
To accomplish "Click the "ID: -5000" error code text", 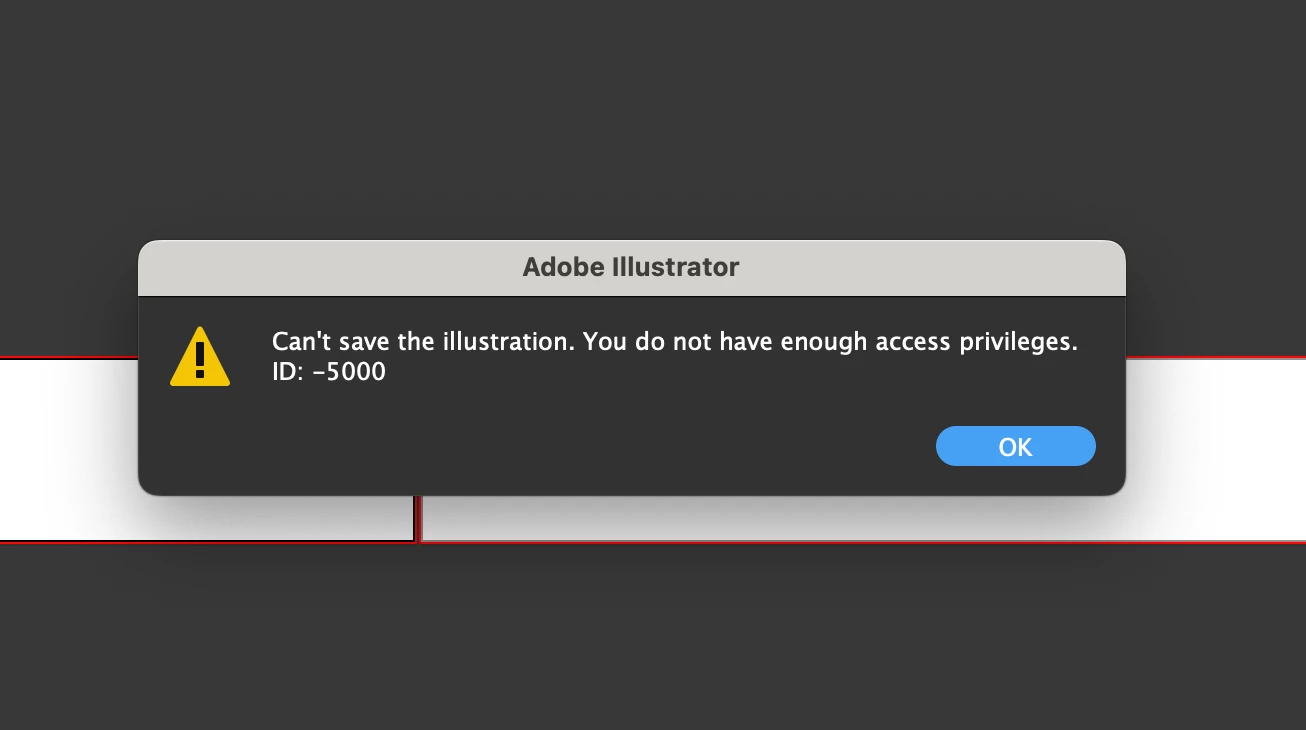I will pyautogui.click(x=329, y=372).
